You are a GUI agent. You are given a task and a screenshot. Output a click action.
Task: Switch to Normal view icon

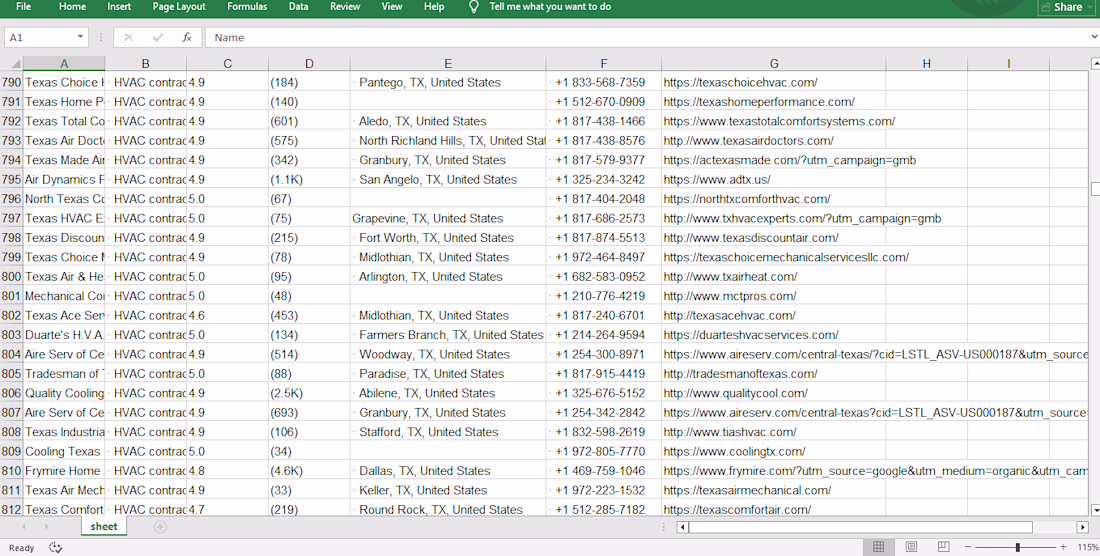tap(878, 547)
